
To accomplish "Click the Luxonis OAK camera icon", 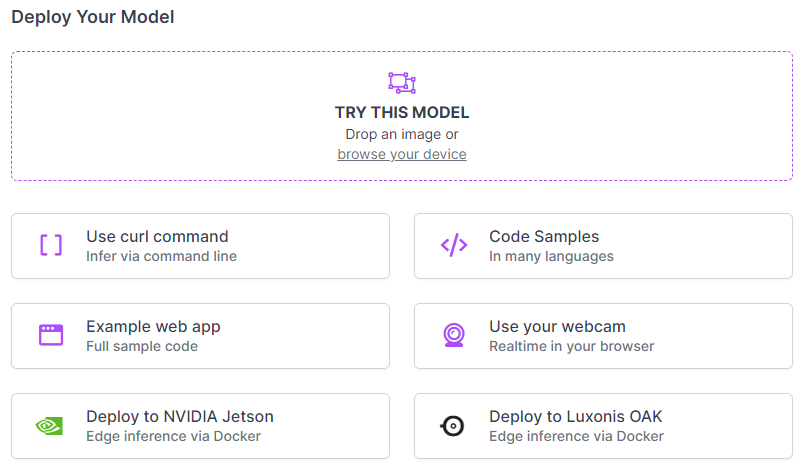I will click(x=453, y=425).
